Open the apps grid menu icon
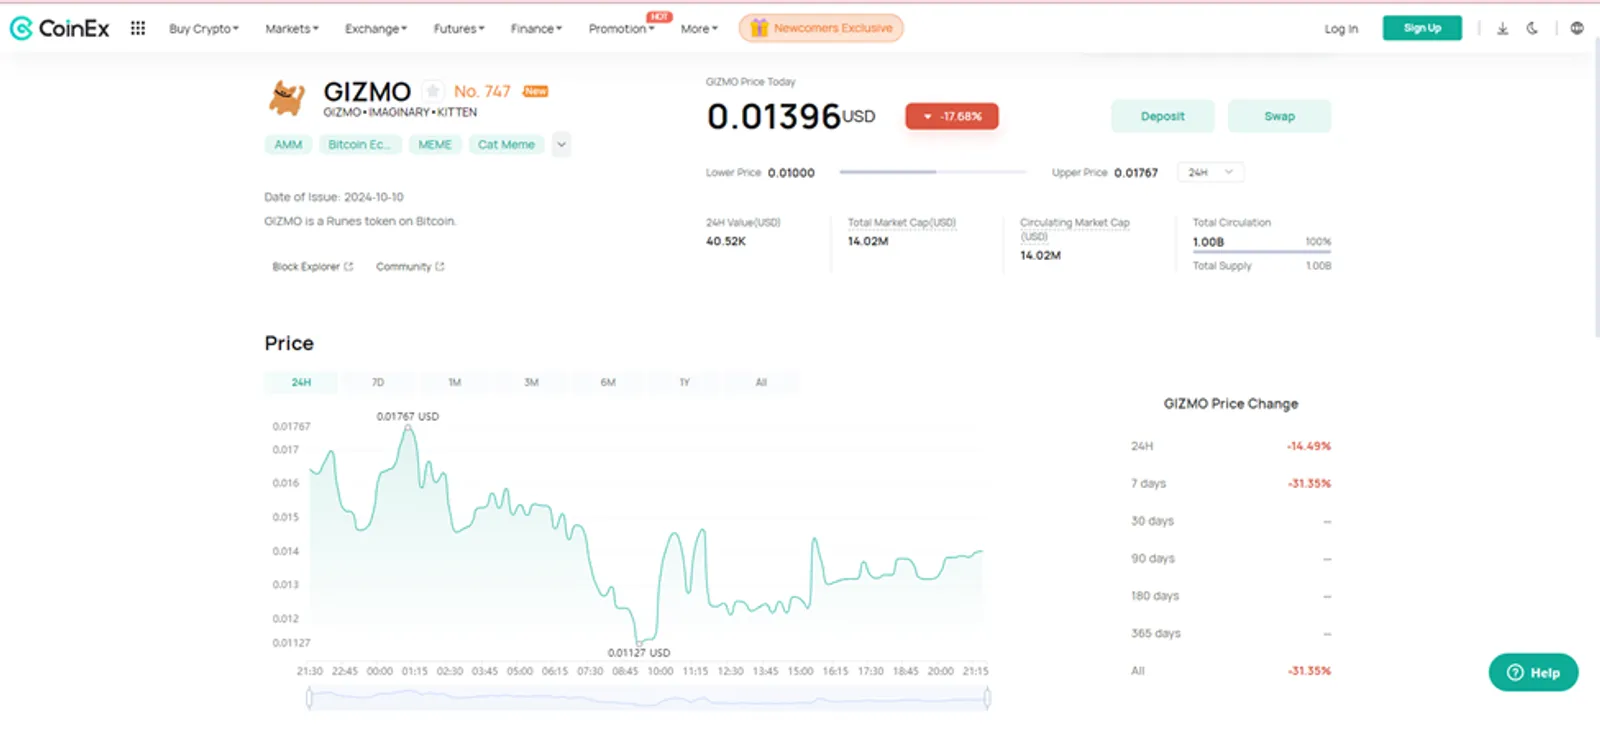This screenshot has height=740, width=1600. [x=138, y=28]
